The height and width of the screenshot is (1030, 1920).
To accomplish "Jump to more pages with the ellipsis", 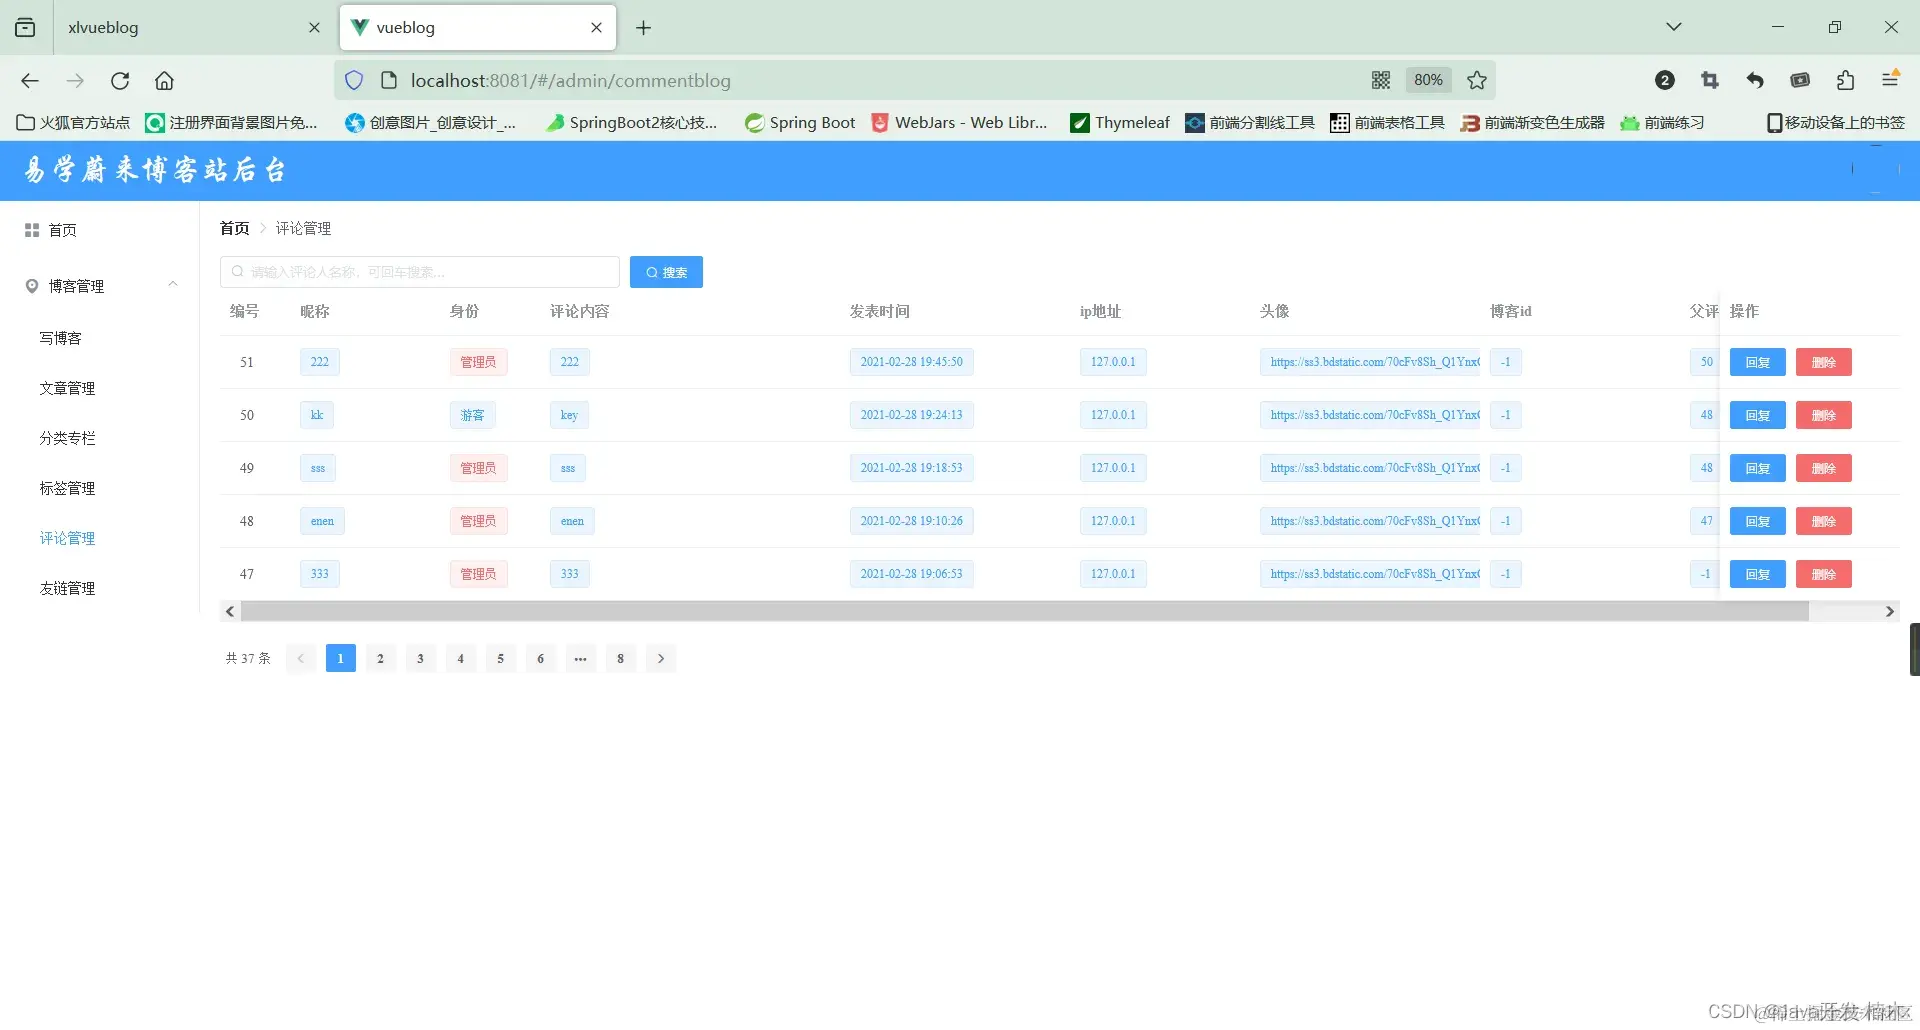I will click(581, 658).
